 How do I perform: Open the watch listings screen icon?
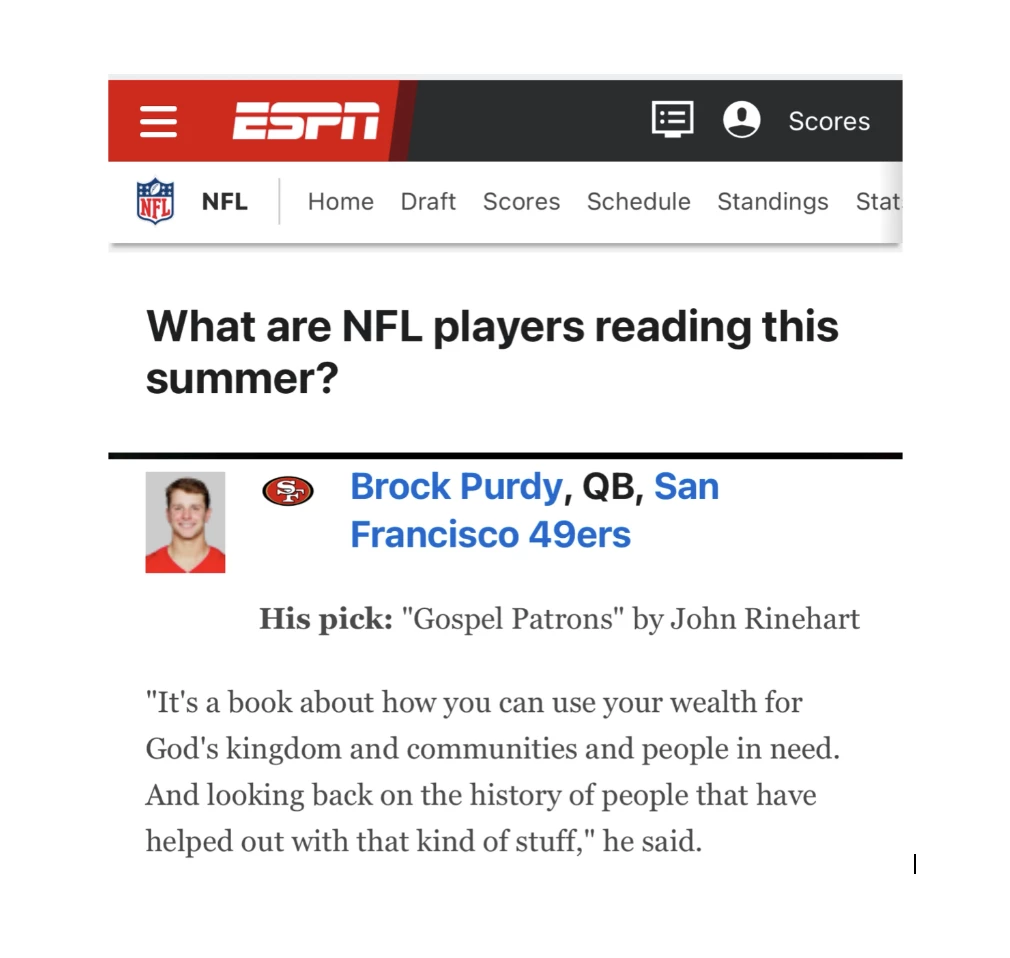[x=672, y=119]
